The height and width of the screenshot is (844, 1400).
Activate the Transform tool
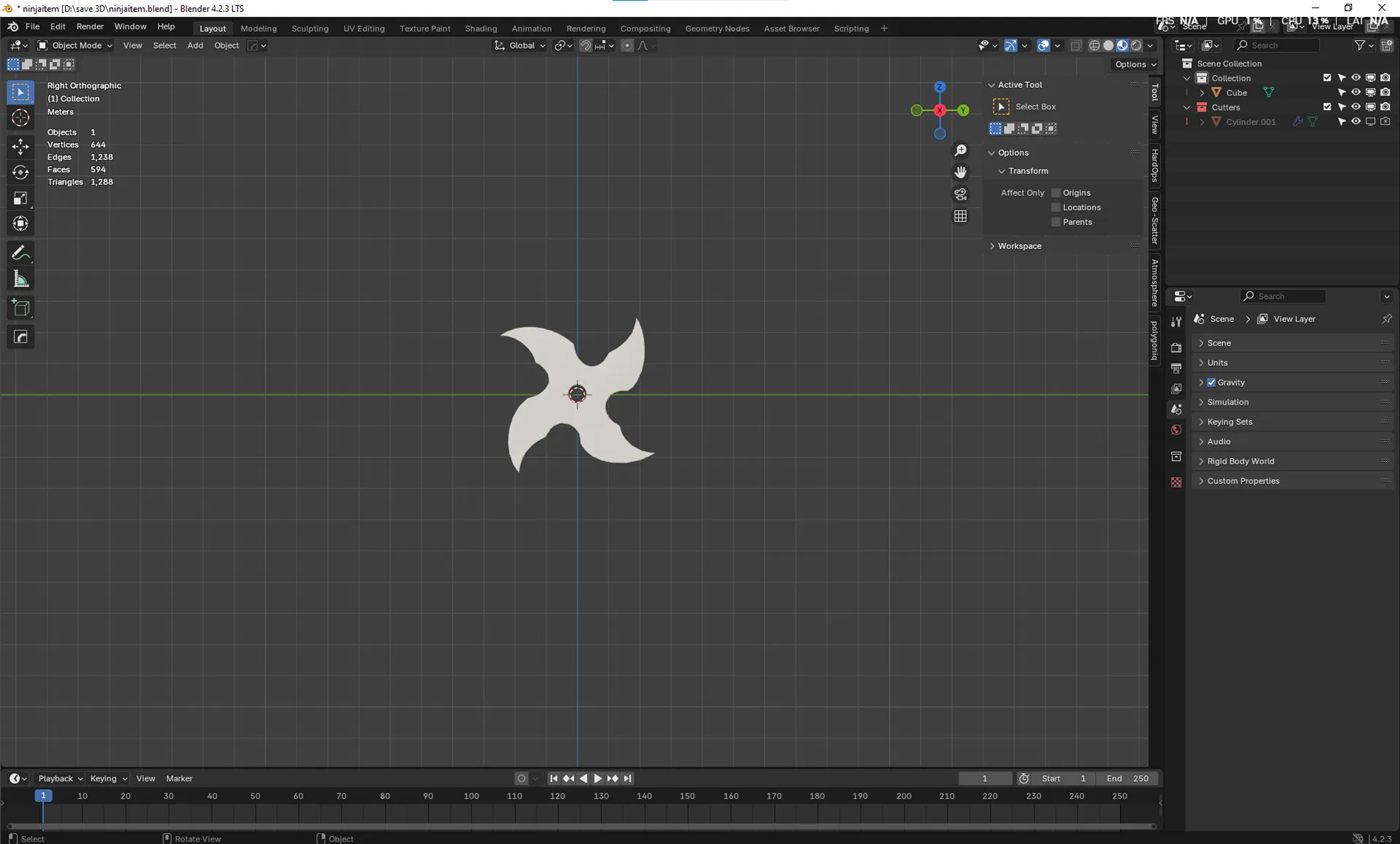(x=20, y=224)
